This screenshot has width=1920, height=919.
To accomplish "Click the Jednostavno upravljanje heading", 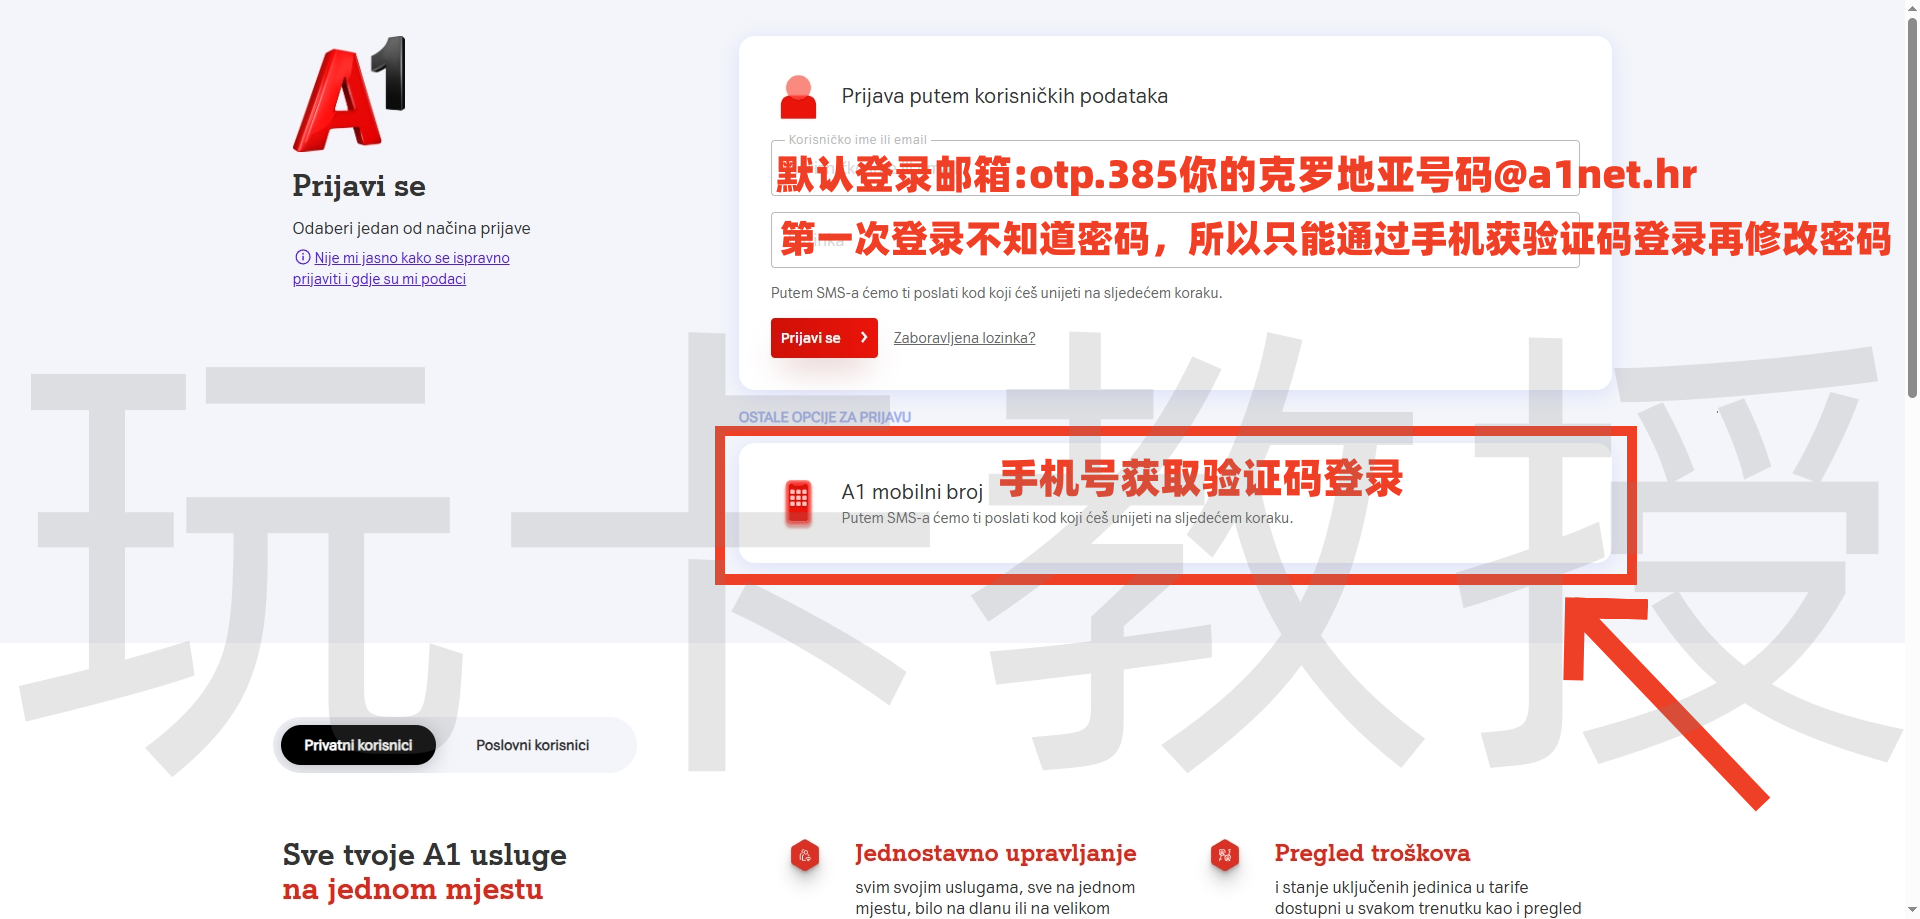I will click(995, 854).
